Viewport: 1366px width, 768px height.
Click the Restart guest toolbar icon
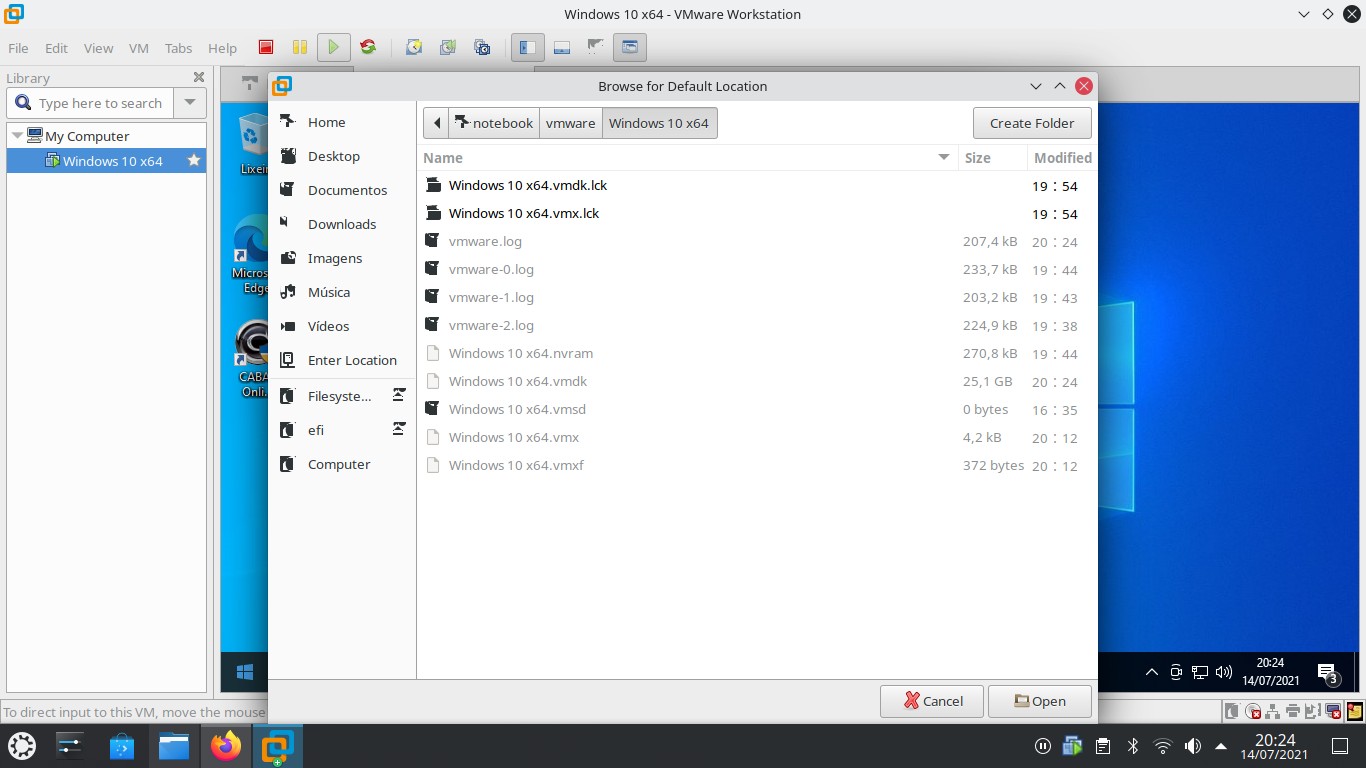coord(368,47)
